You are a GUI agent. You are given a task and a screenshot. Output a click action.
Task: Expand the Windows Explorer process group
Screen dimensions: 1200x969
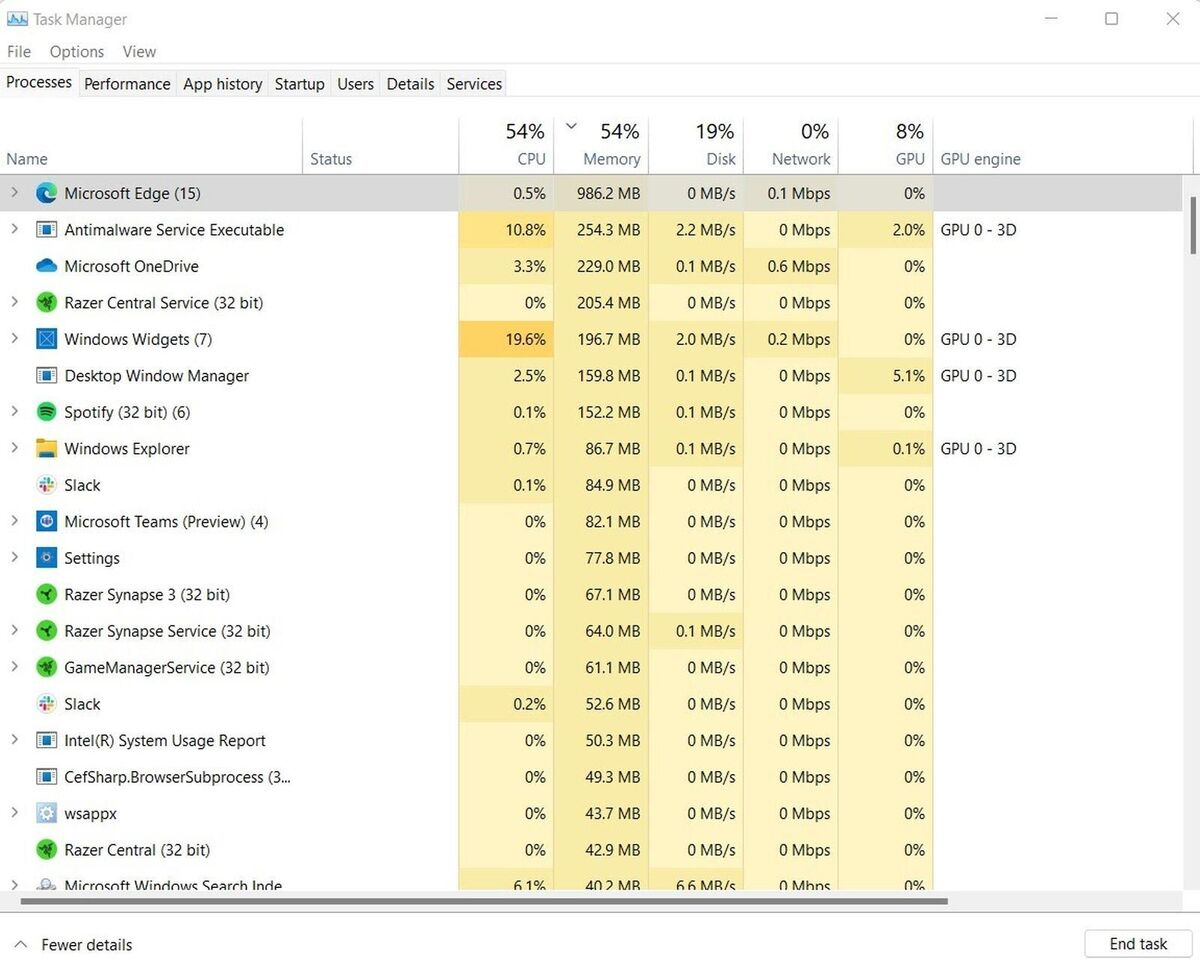coord(14,449)
